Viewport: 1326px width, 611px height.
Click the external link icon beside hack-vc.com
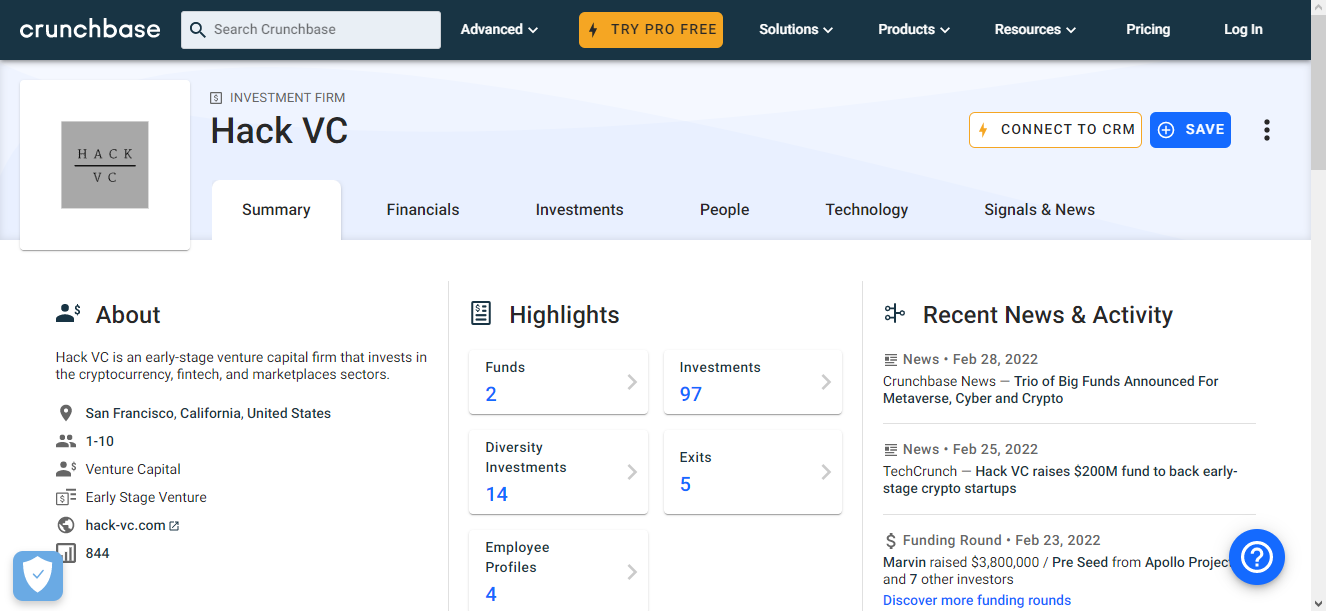174,526
